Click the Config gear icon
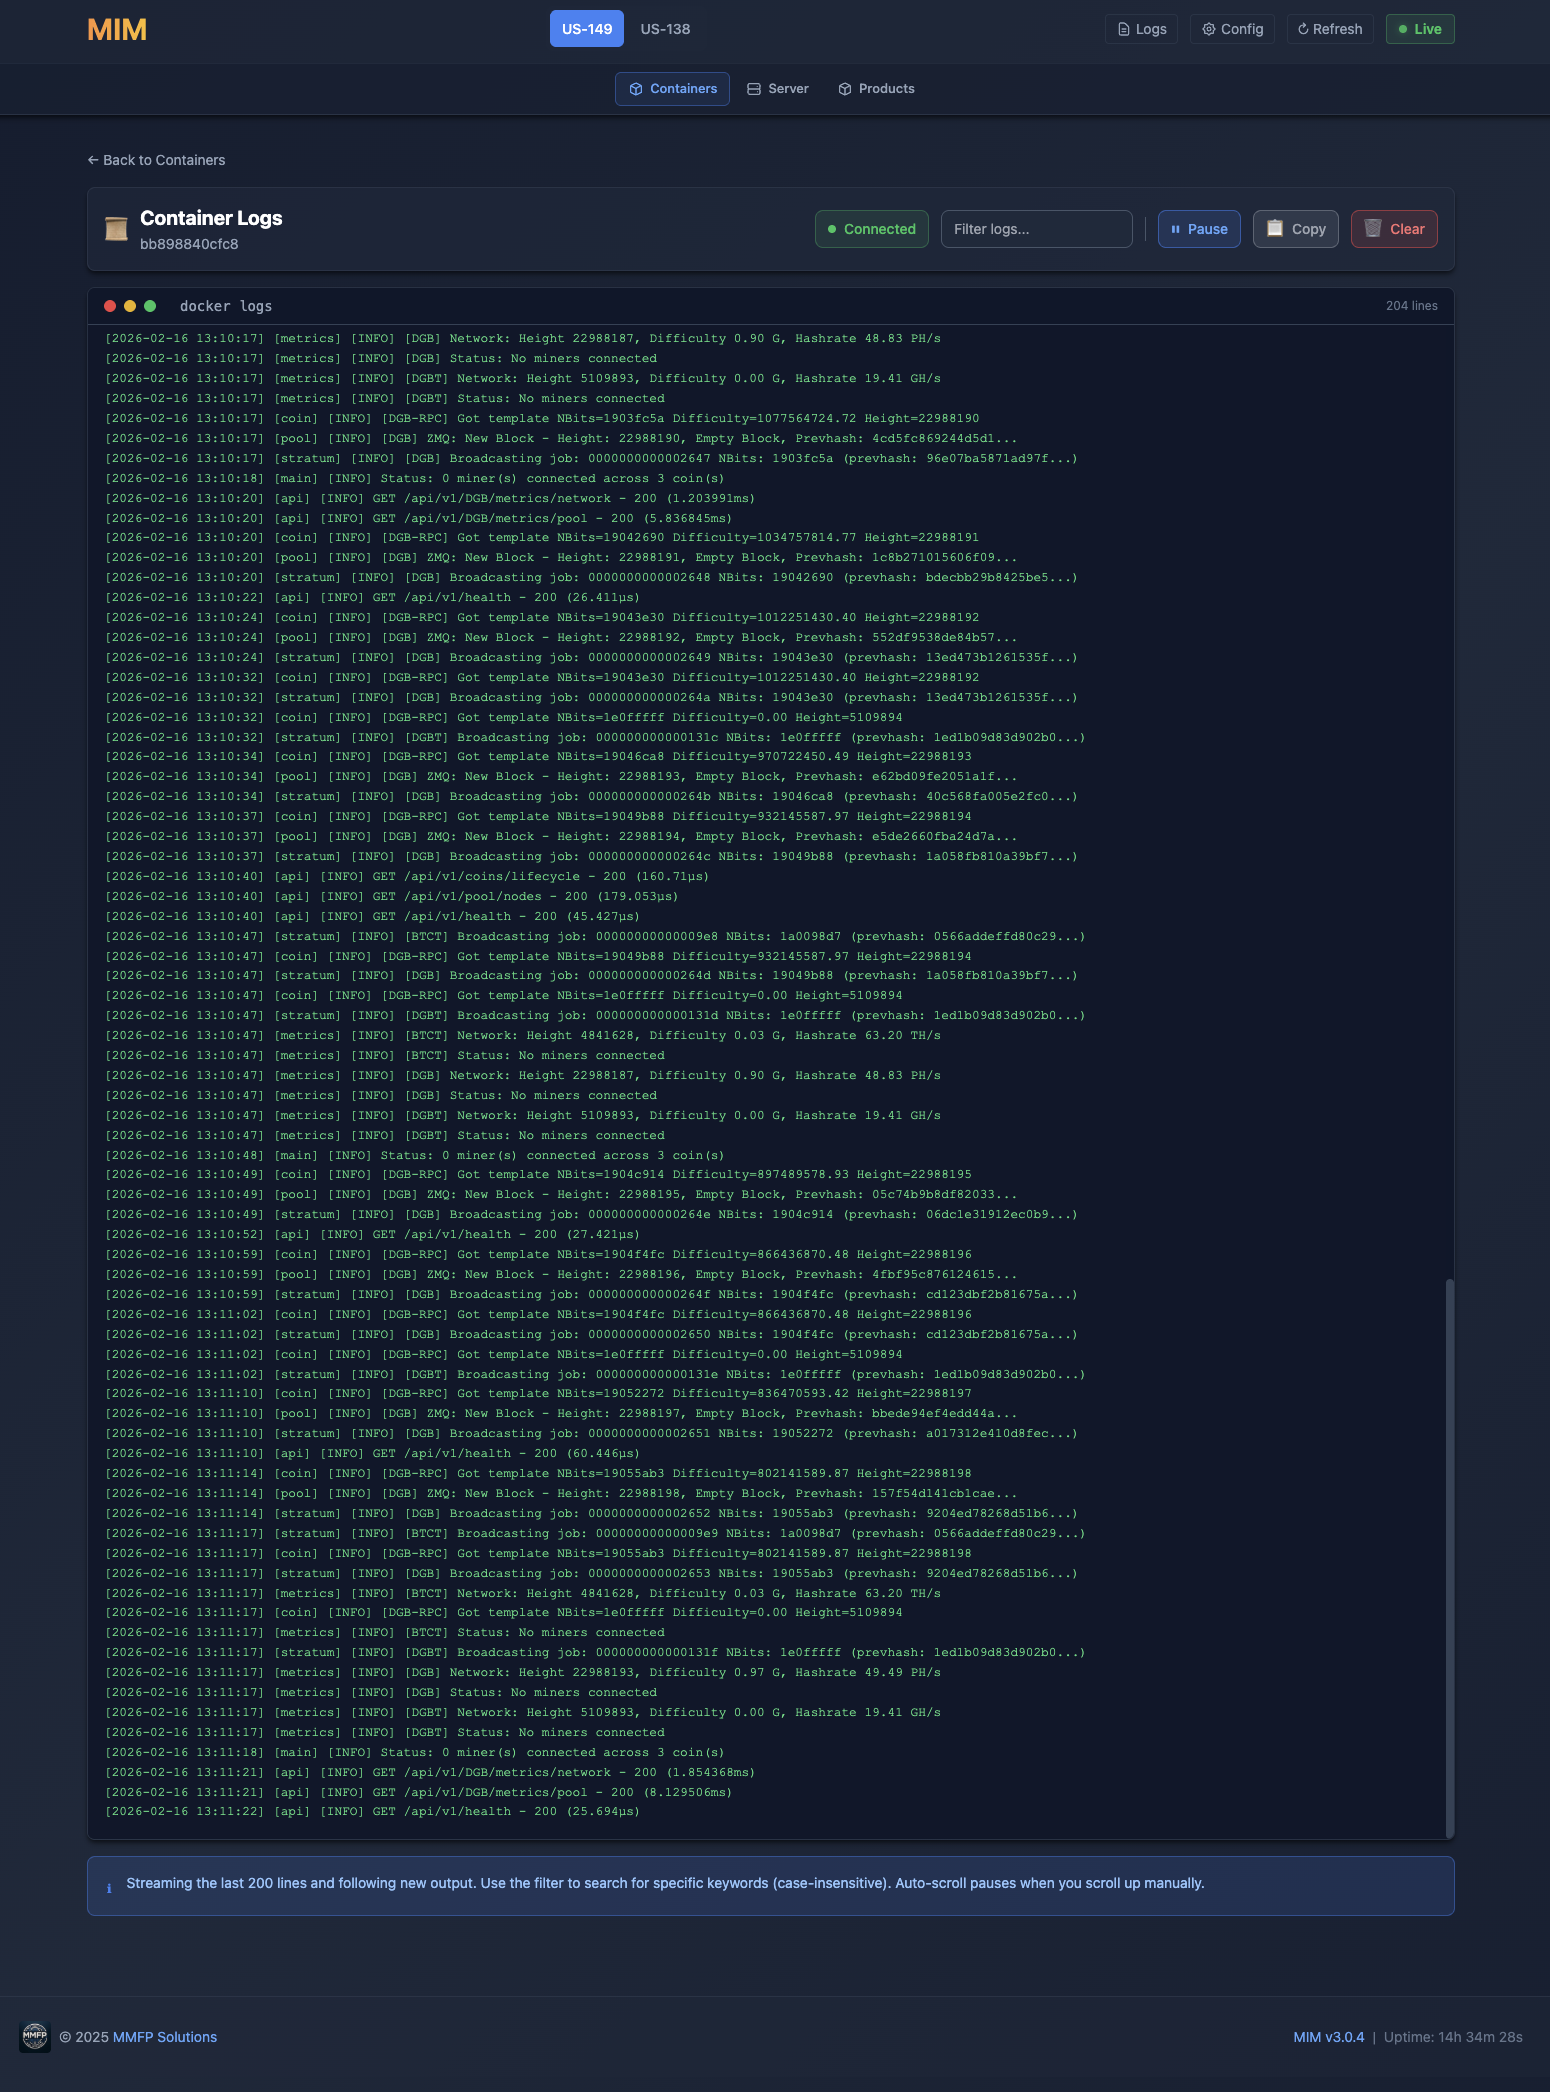 point(1209,29)
